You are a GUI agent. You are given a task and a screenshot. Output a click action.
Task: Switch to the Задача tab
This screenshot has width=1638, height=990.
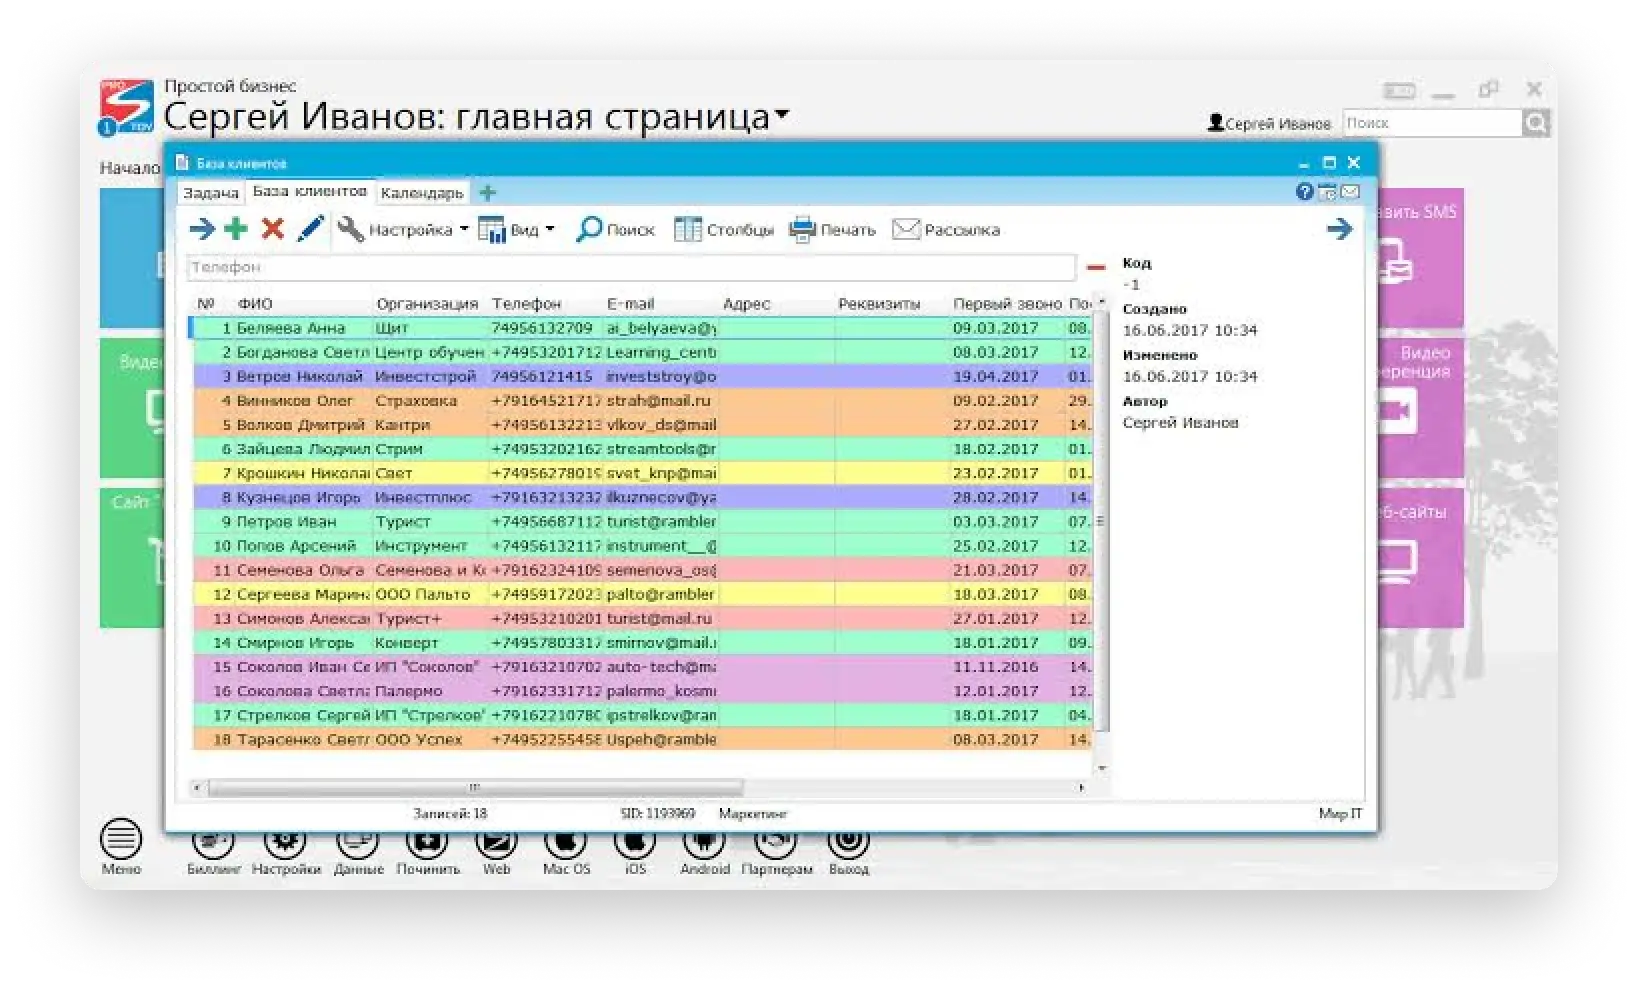click(x=211, y=193)
